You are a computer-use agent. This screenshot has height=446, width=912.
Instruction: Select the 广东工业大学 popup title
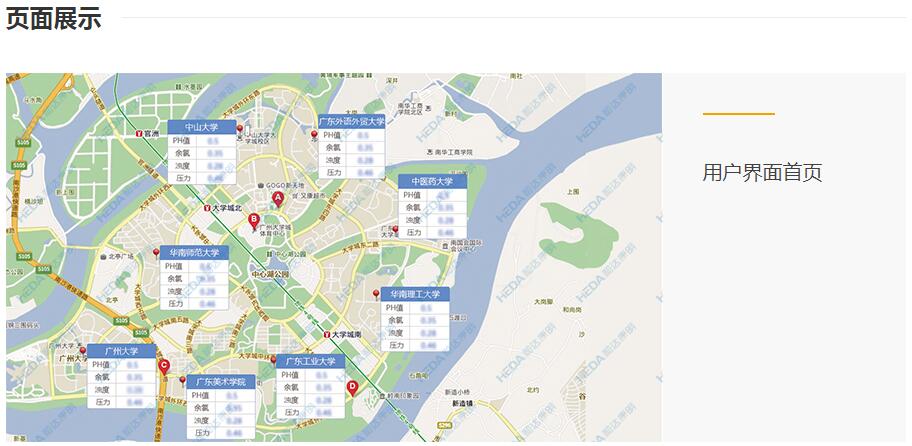pyautogui.click(x=310, y=361)
